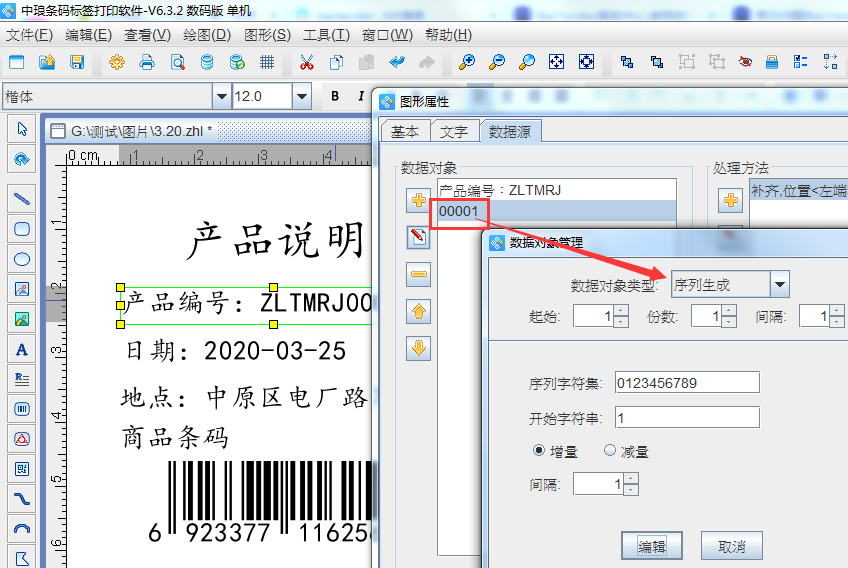Choose the text tool in sidebar
The width and height of the screenshot is (848, 568).
21,349
